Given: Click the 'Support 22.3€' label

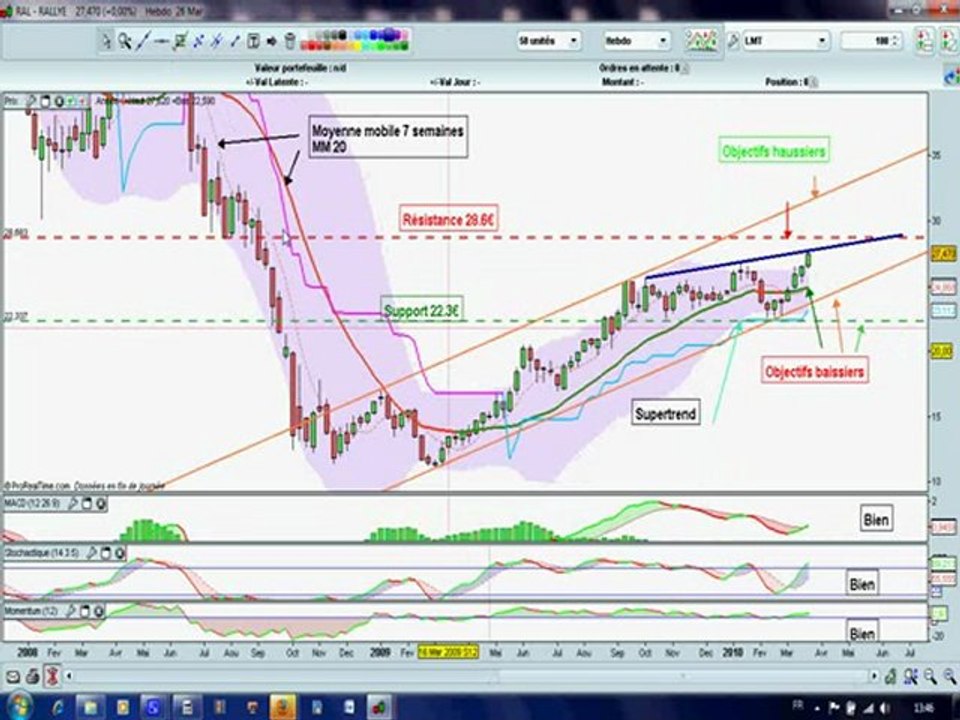Looking at the screenshot, I should (x=421, y=310).
